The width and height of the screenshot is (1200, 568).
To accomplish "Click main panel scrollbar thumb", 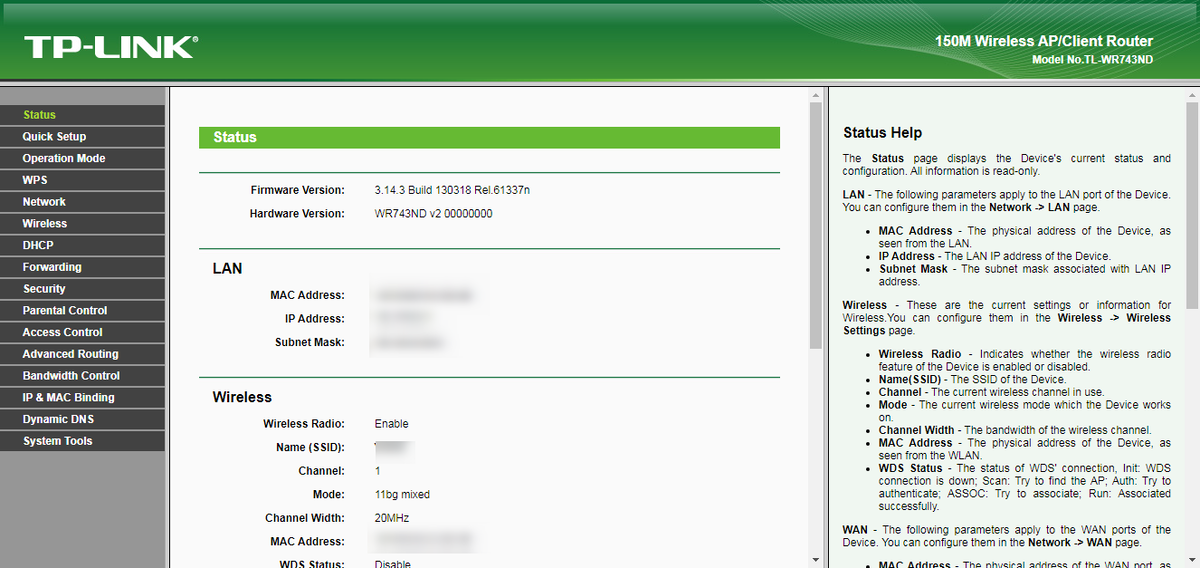I will point(815,224).
